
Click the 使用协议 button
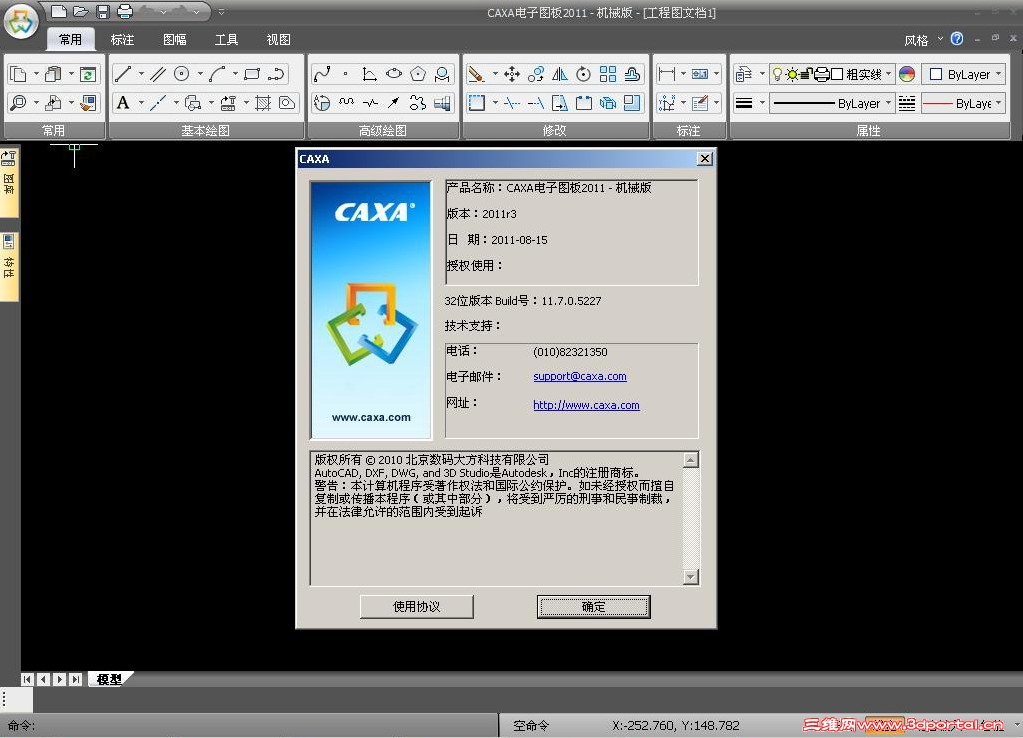[416, 606]
